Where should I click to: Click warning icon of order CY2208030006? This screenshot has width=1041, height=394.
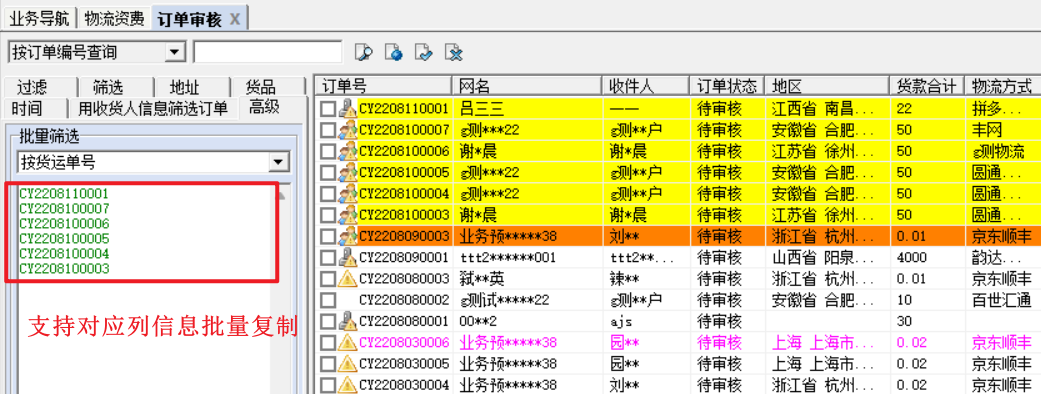click(x=348, y=342)
